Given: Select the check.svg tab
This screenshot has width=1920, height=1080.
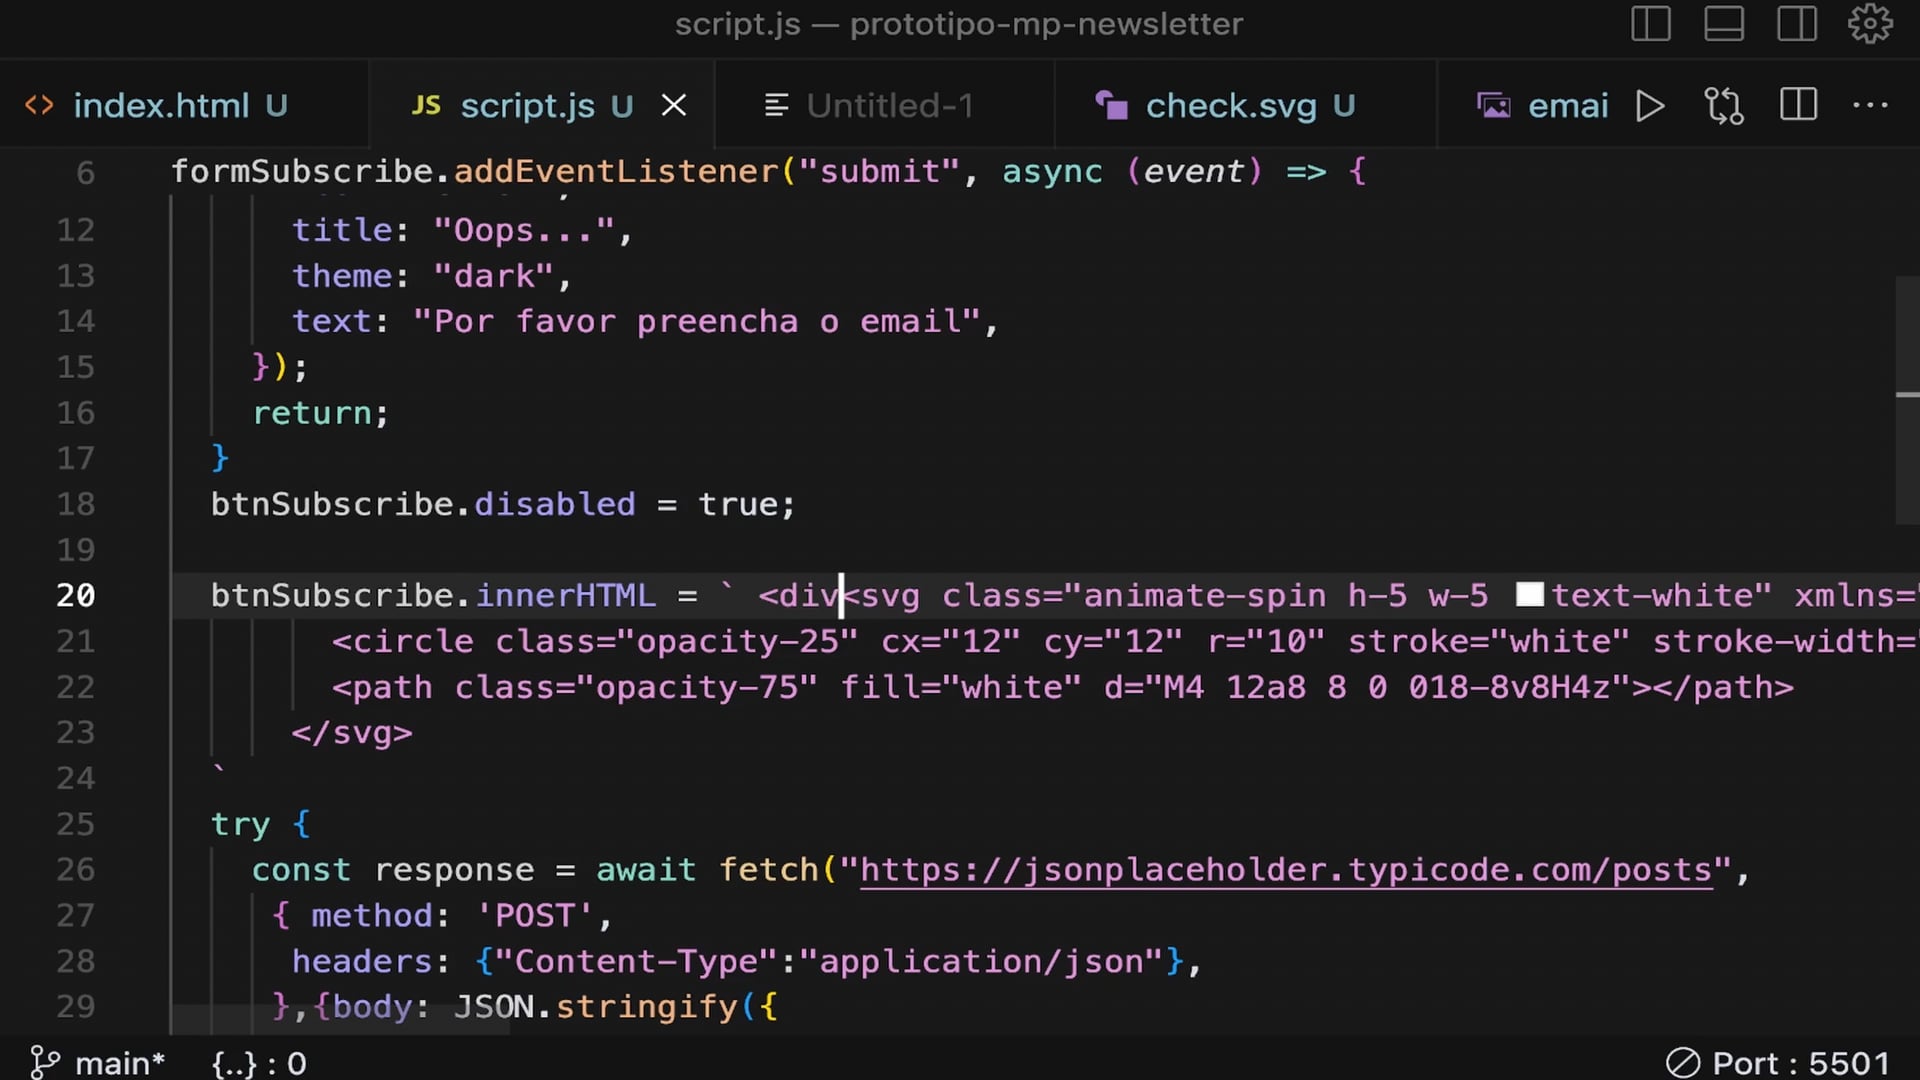Looking at the screenshot, I should (x=1230, y=106).
